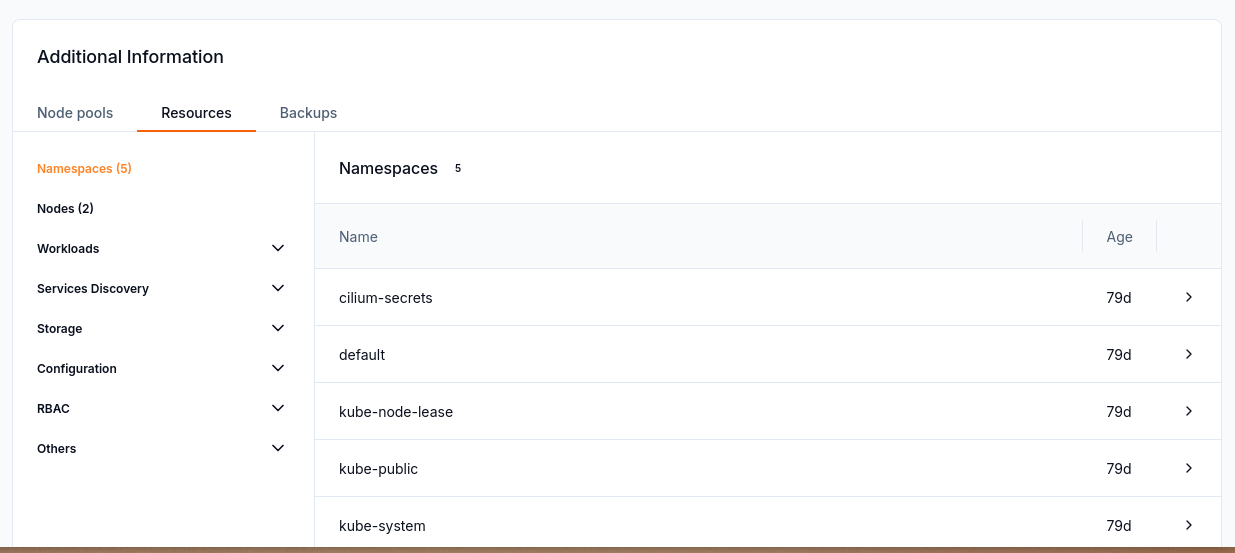Click the Namespaces panel heading

coord(388,169)
